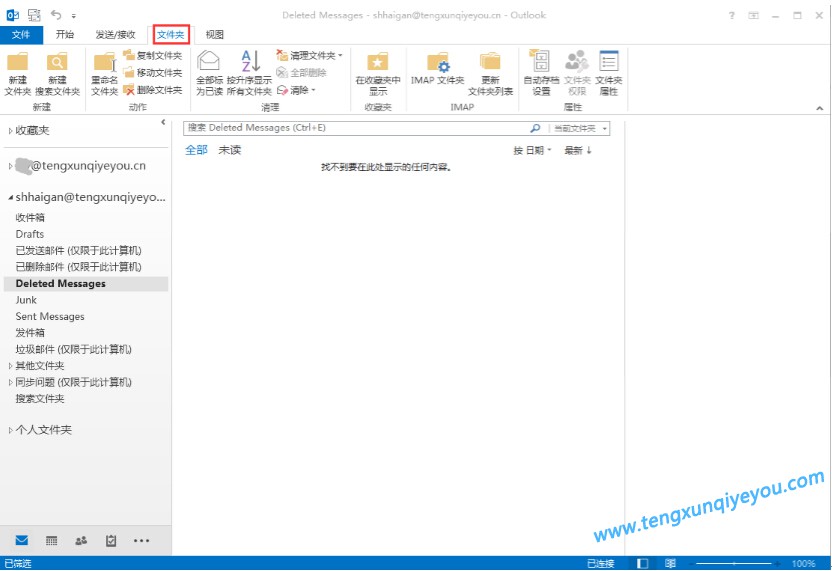Collapse the shhaigan@tengxunqiyeyo... account

click(x=10, y=197)
